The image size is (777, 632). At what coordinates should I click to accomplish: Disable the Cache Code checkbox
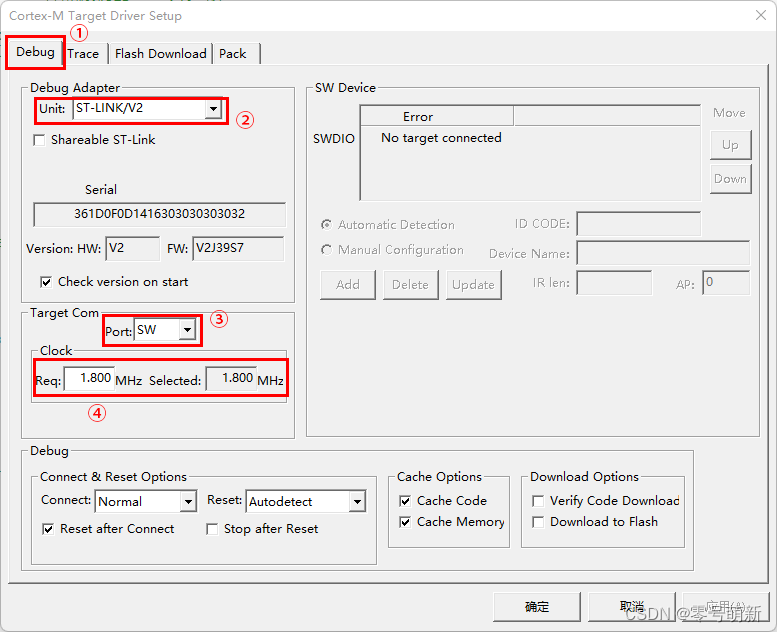point(405,501)
